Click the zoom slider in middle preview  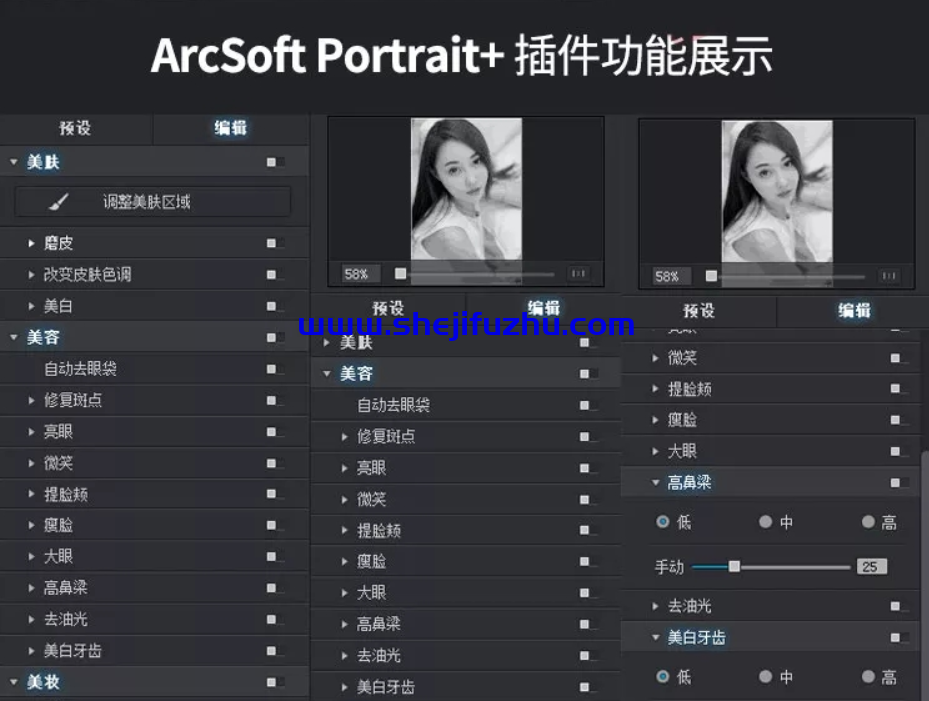(x=476, y=274)
